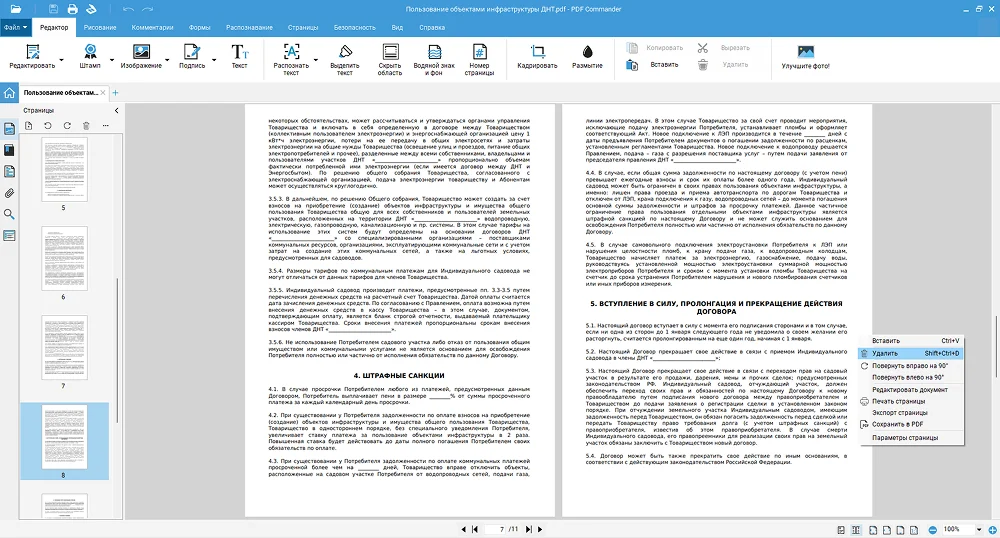Choose Удалить in the context menu
The width and height of the screenshot is (1000, 538).
pyautogui.click(x=885, y=353)
